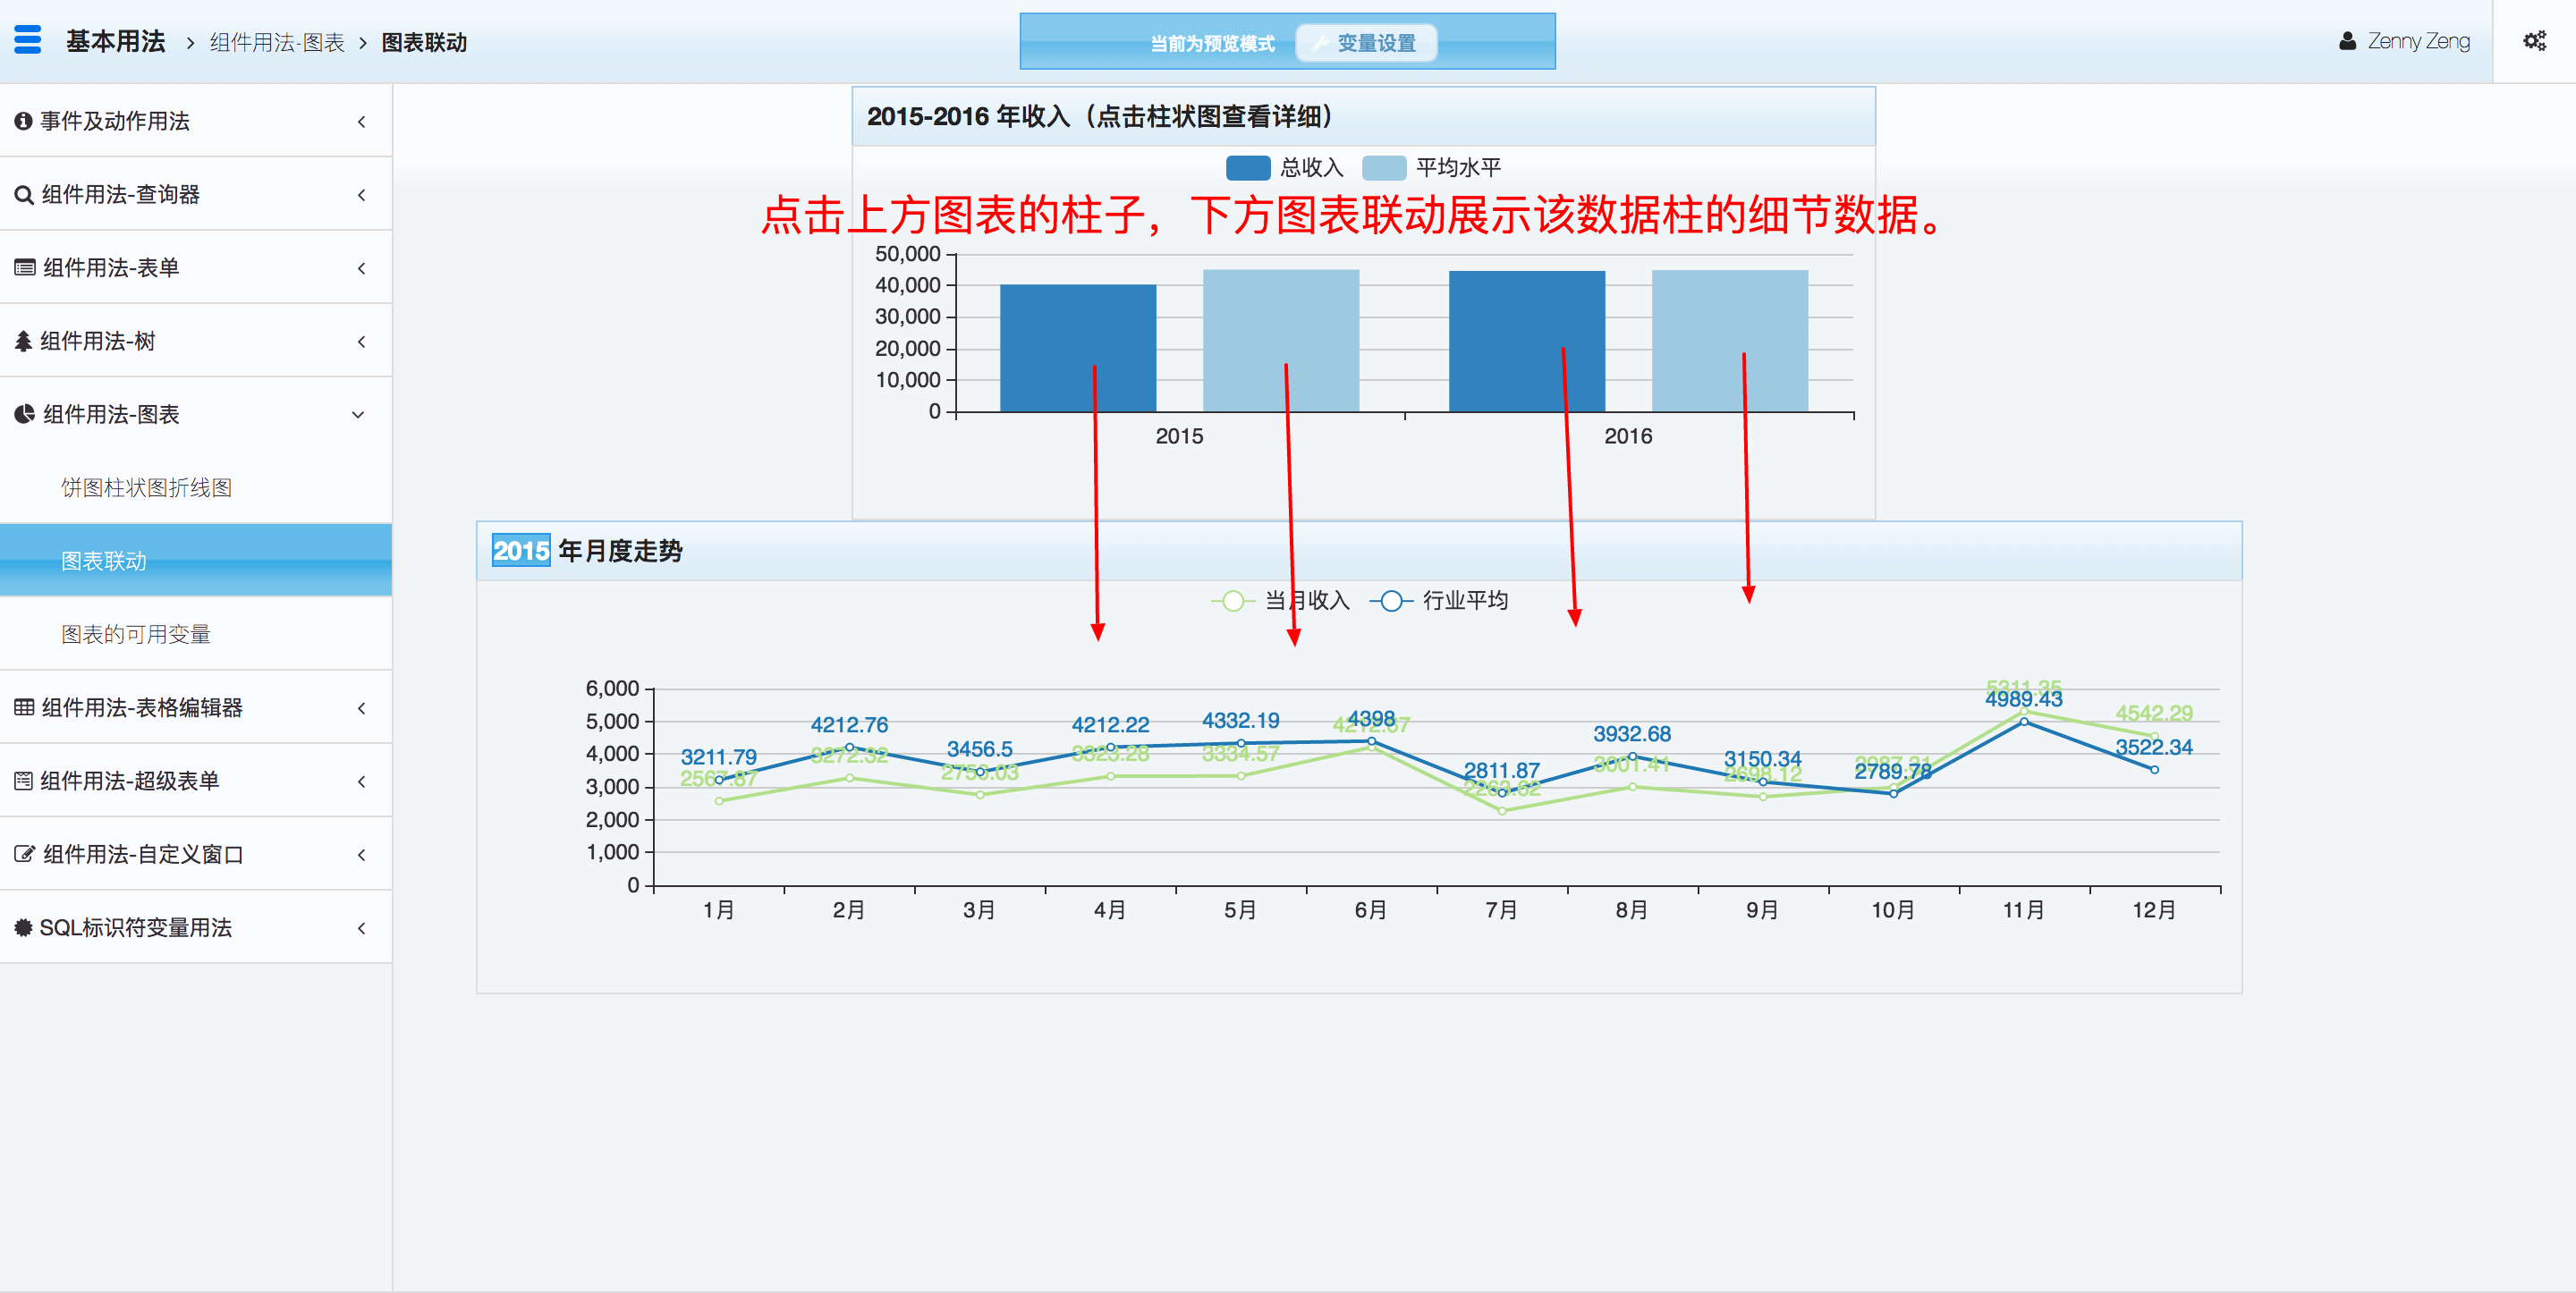Expand the 组件用法-超级表单 chevron

pos(361,781)
